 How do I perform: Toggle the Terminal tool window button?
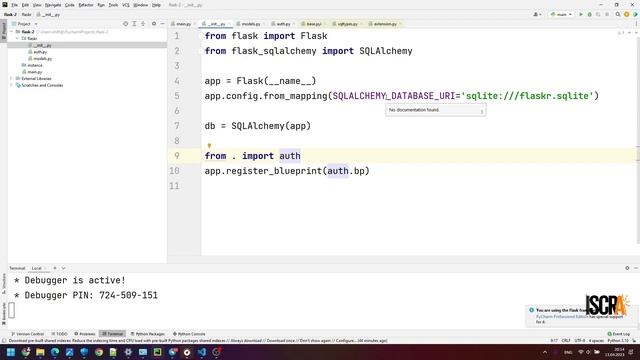(x=113, y=334)
